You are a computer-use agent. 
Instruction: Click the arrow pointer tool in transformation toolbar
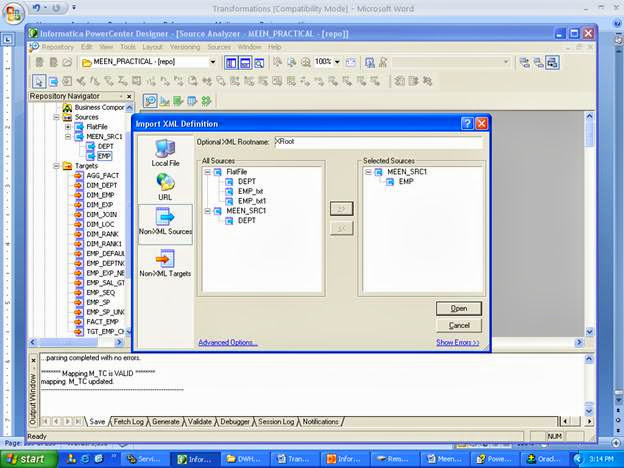(39, 81)
